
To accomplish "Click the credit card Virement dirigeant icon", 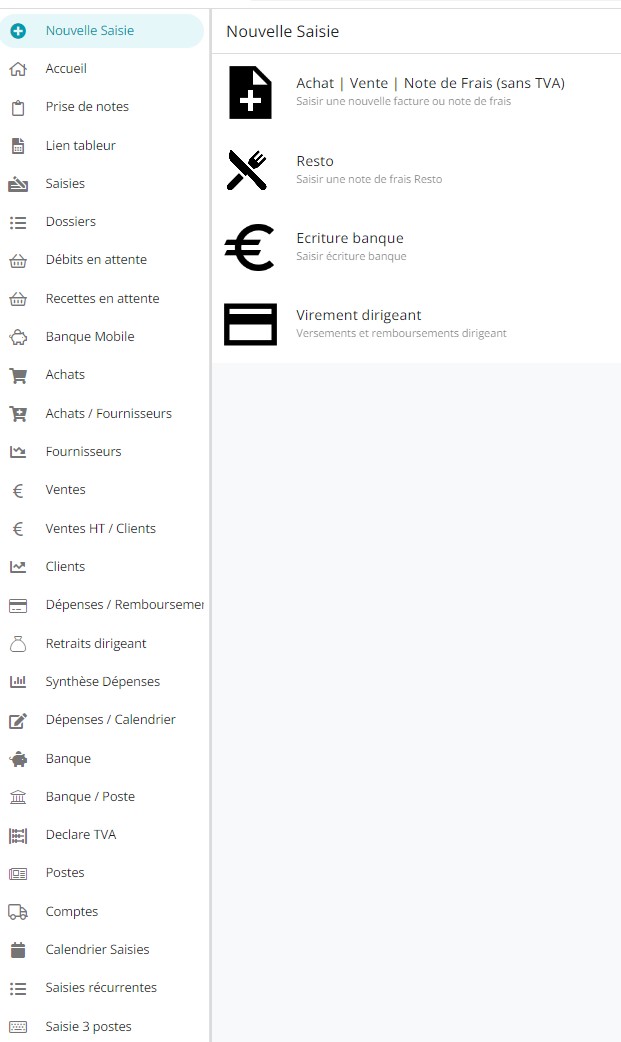I will 250,324.
